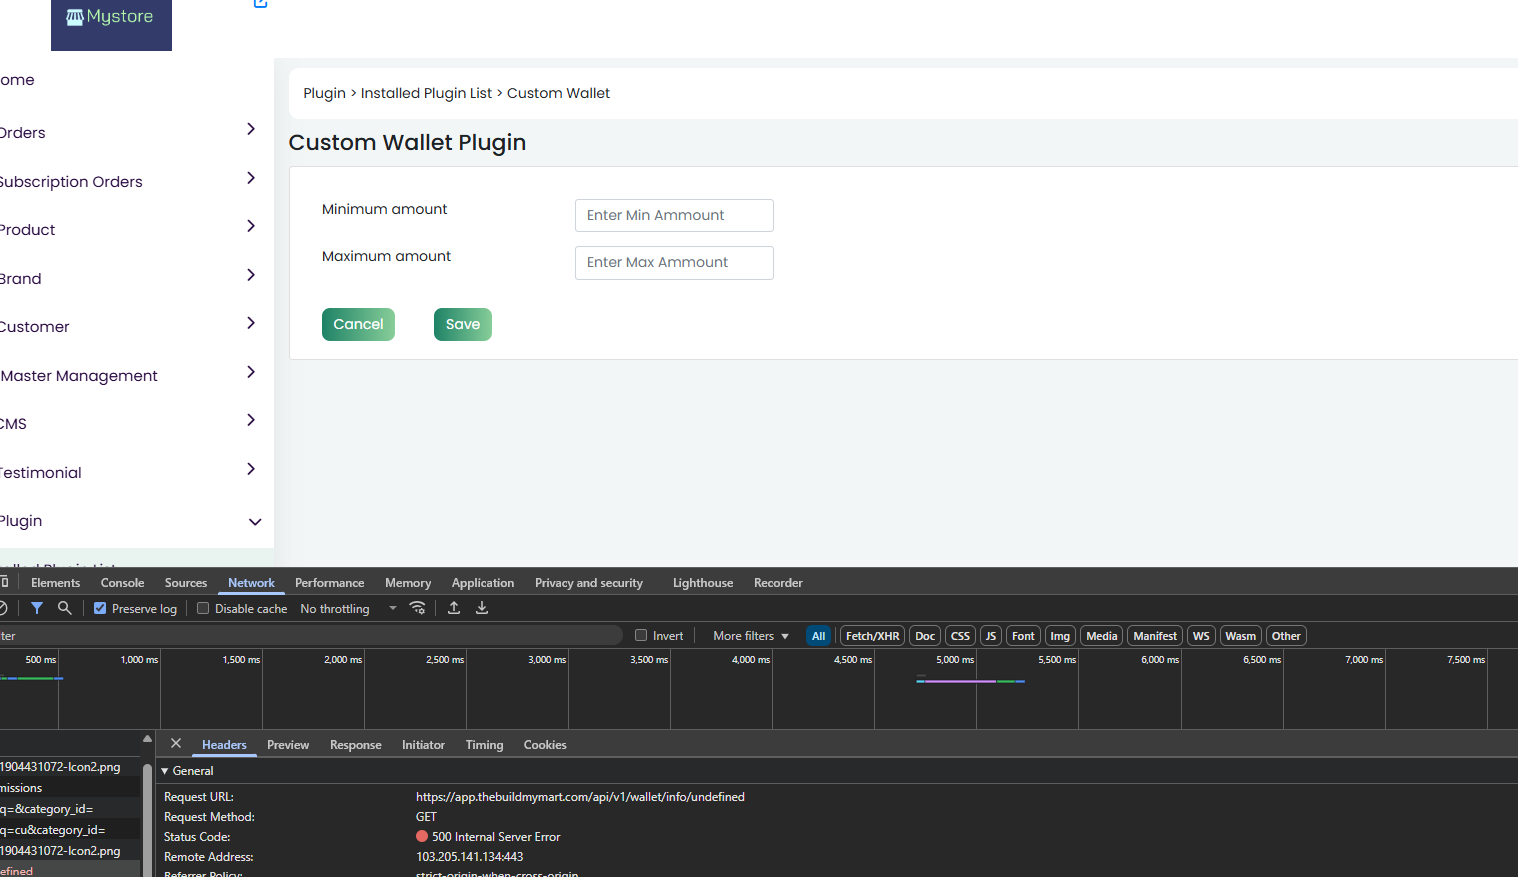The height and width of the screenshot is (877, 1518).
Task: Go to Plugin breadcrumb link
Action: click(x=324, y=93)
